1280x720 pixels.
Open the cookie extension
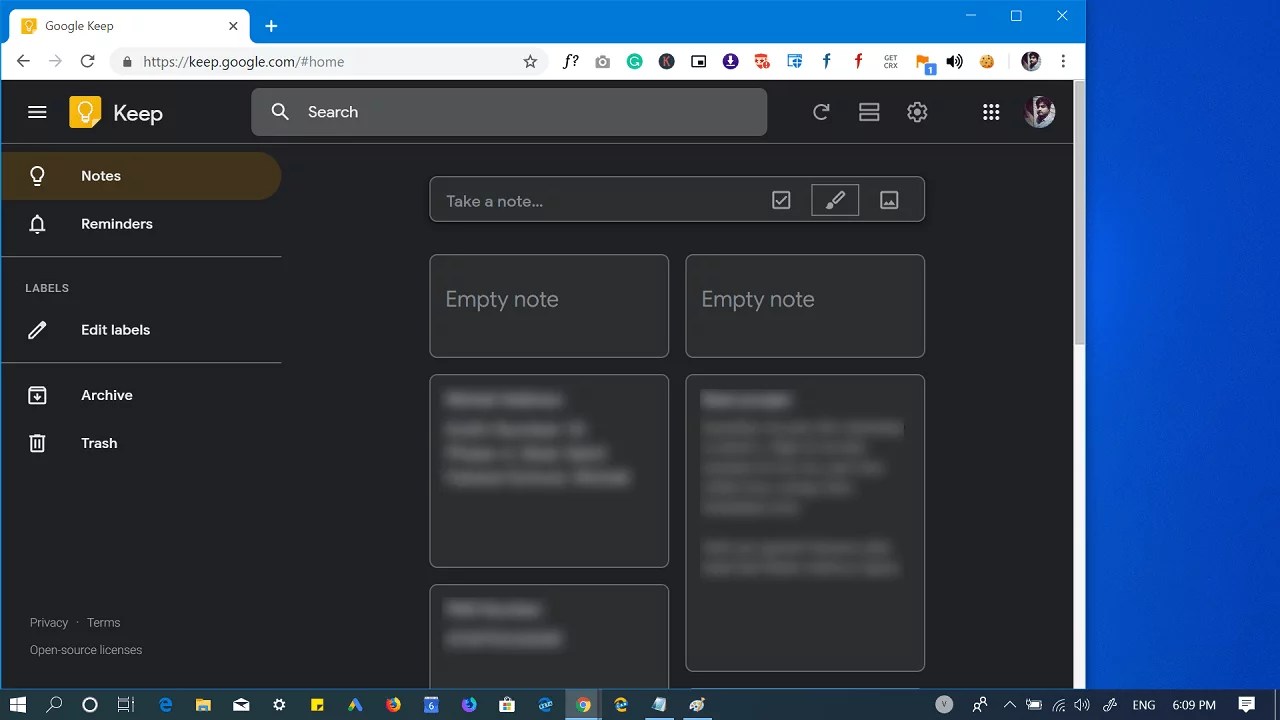point(987,61)
